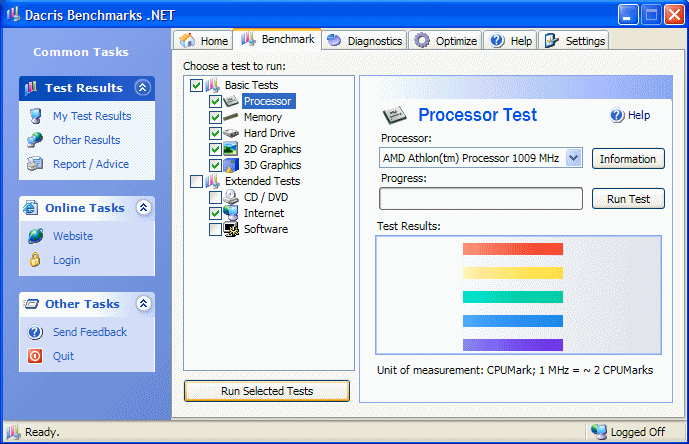The height and width of the screenshot is (444, 689).
Task: Select the Internet tree item label
Action: (264, 213)
